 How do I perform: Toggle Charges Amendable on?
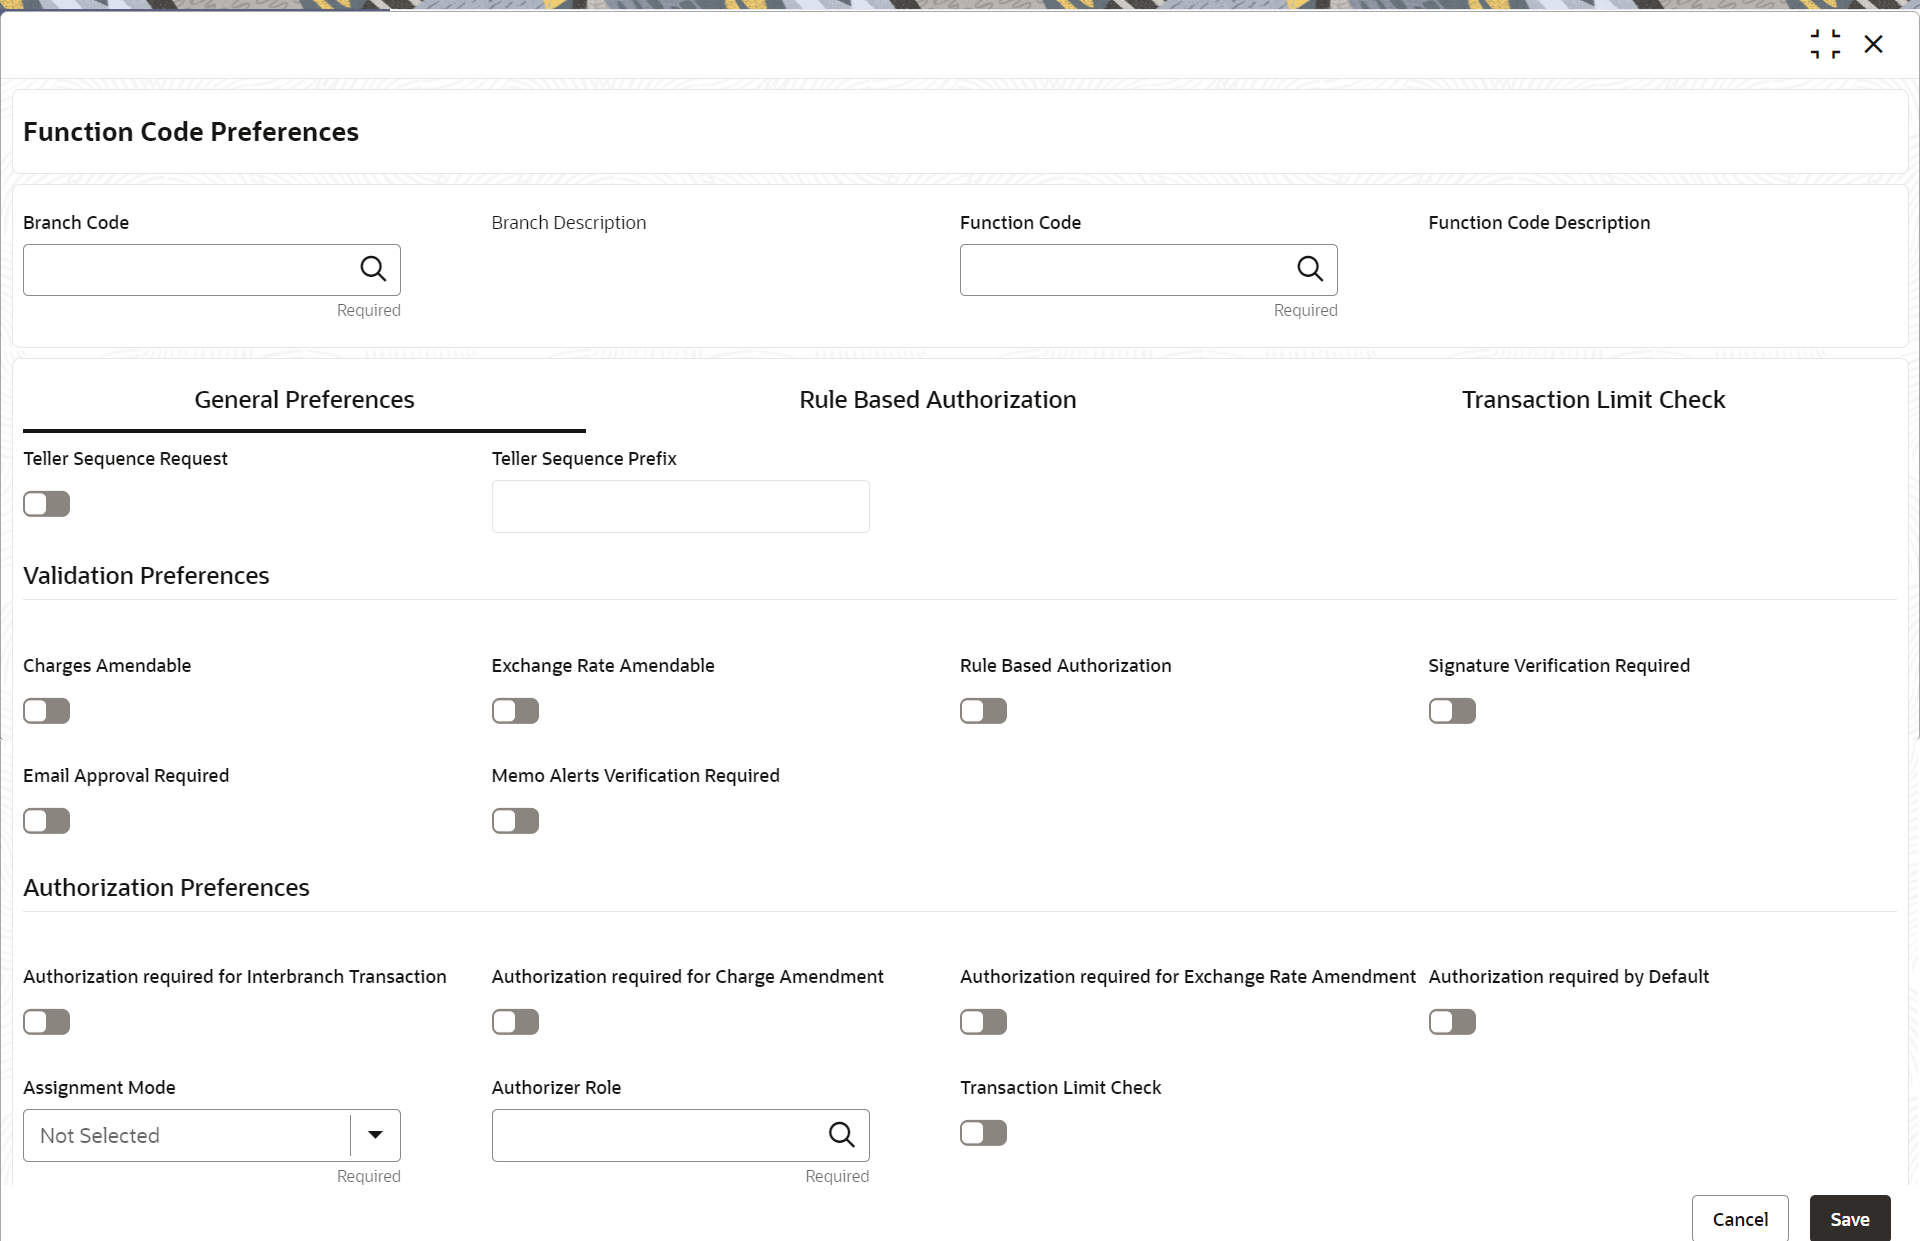[x=47, y=711]
